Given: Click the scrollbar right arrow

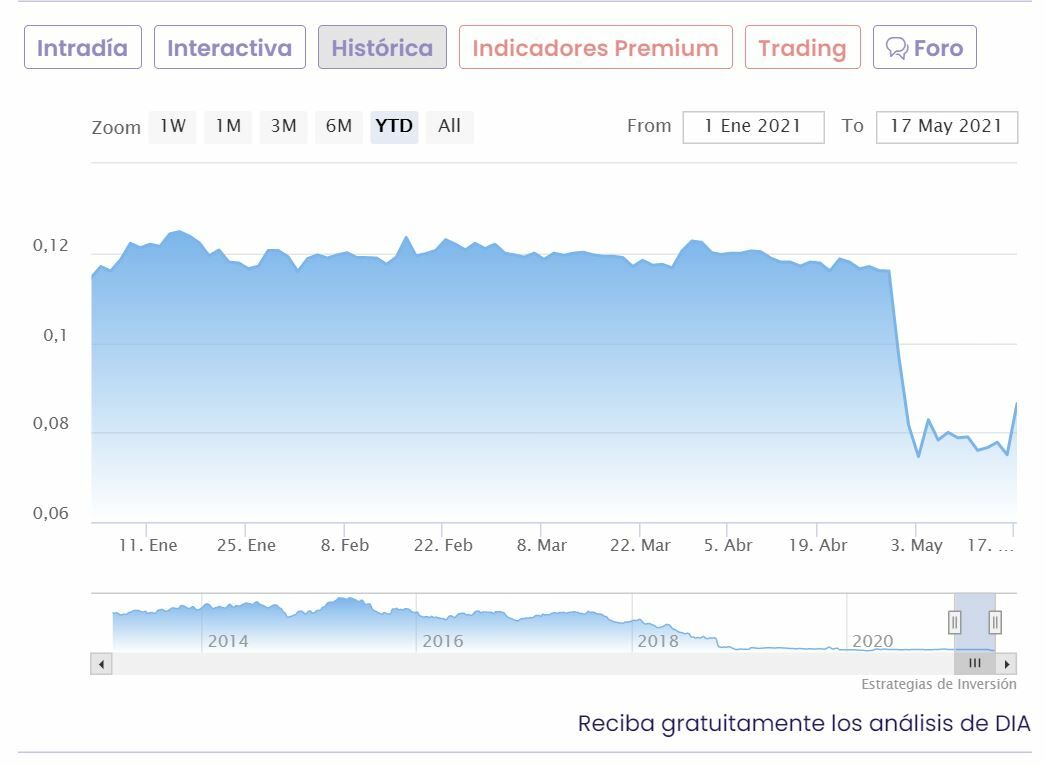Looking at the screenshot, I should click(x=1007, y=663).
